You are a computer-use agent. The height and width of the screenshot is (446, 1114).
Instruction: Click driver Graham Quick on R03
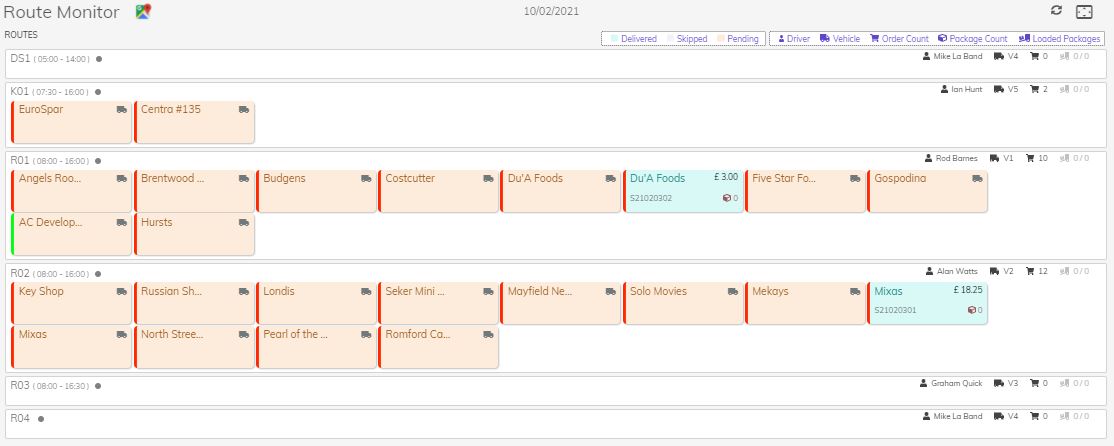pyautogui.click(x=957, y=384)
